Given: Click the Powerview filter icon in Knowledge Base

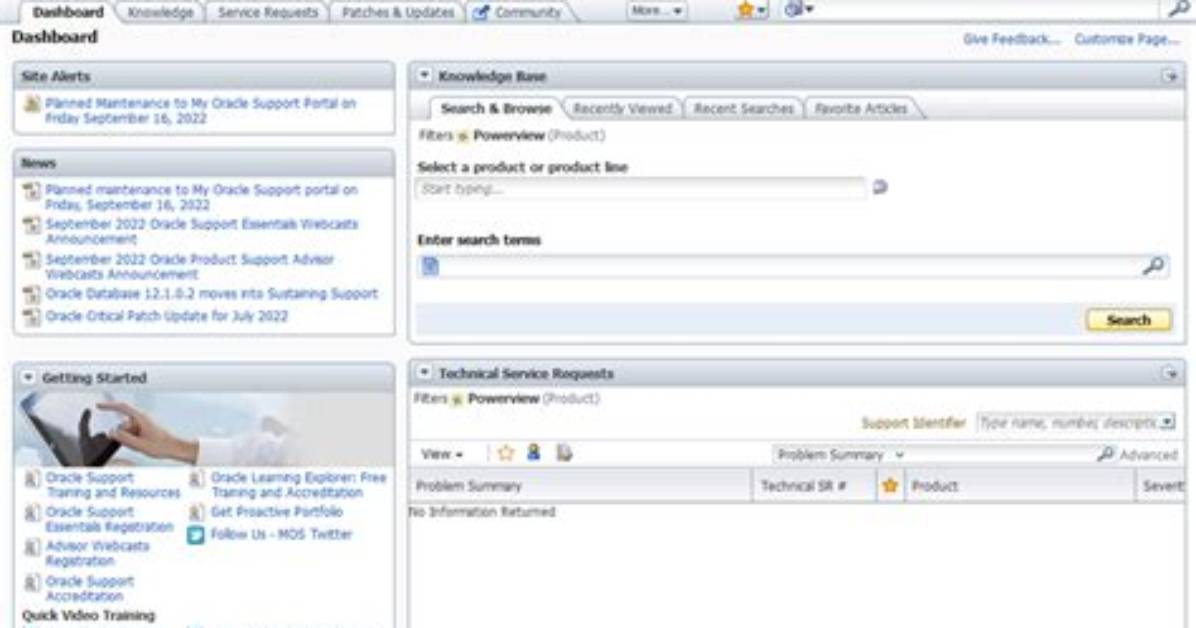Looking at the screenshot, I should [x=463, y=137].
